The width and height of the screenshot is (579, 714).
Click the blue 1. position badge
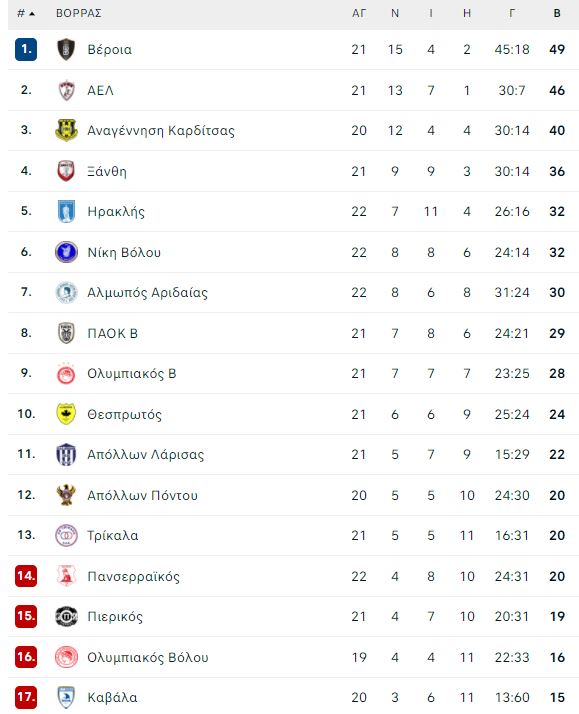point(26,49)
